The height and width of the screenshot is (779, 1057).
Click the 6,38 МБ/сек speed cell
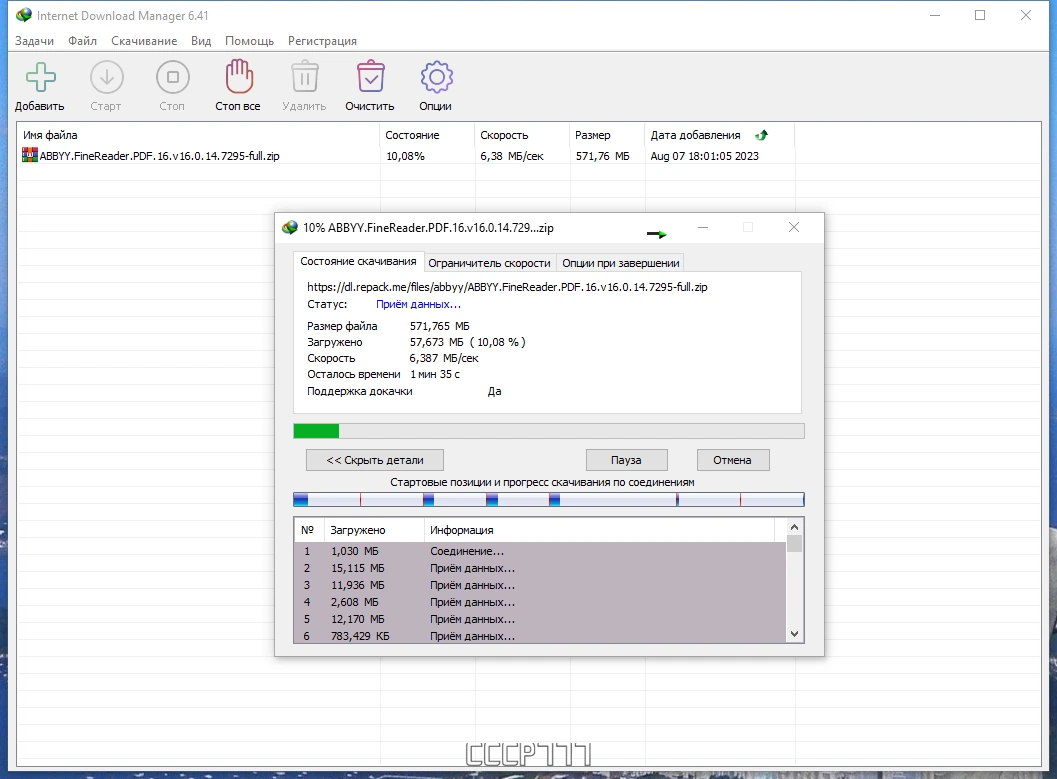point(512,156)
